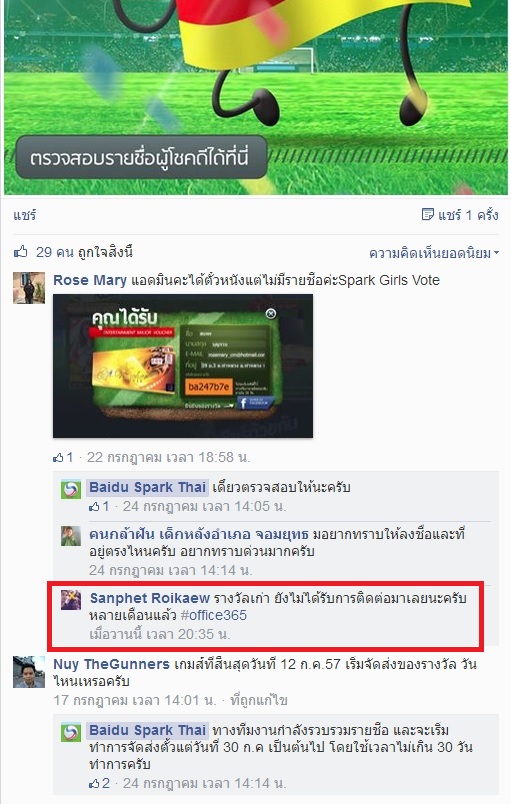Image resolution: width=511 pixels, height=804 pixels.
Task: Open the voucher image in Rose Mary's comment
Action: pos(183,366)
